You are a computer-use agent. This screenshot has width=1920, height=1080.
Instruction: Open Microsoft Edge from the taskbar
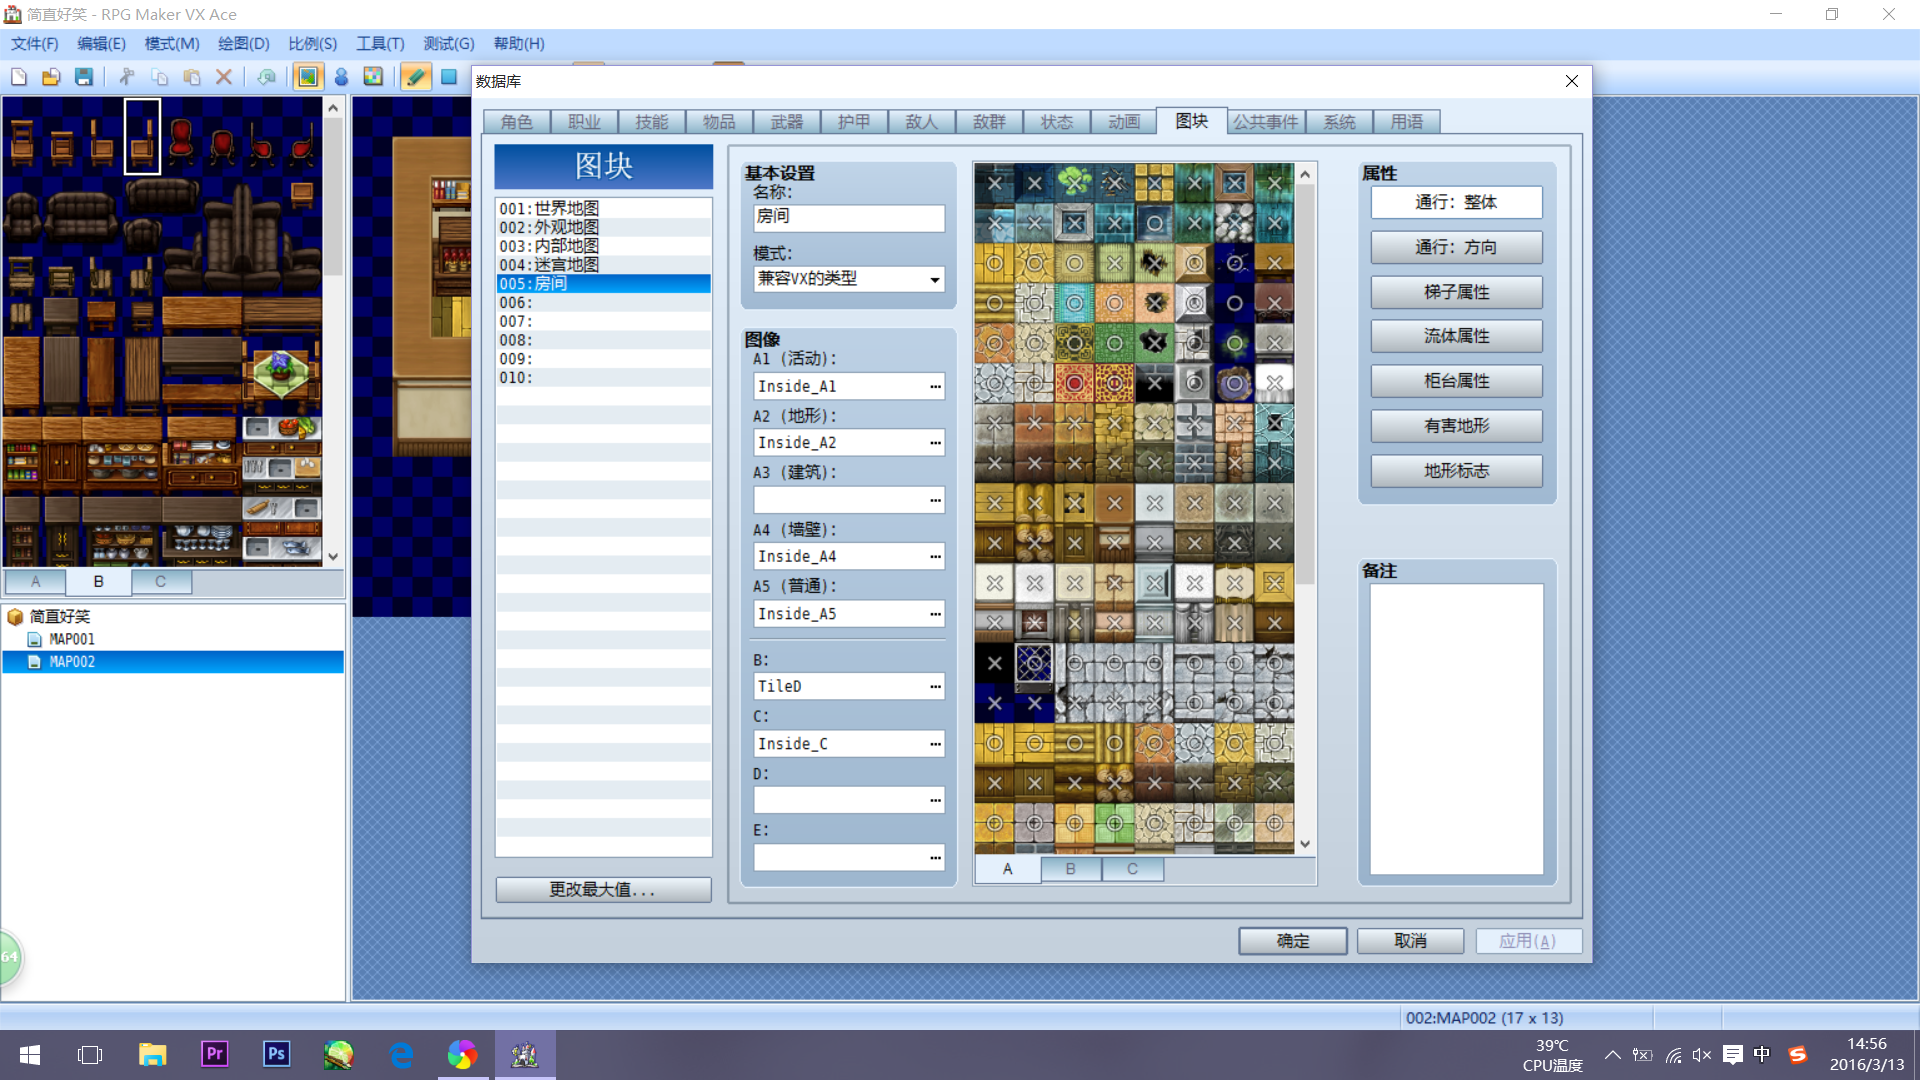click(x=401, y=1054)
